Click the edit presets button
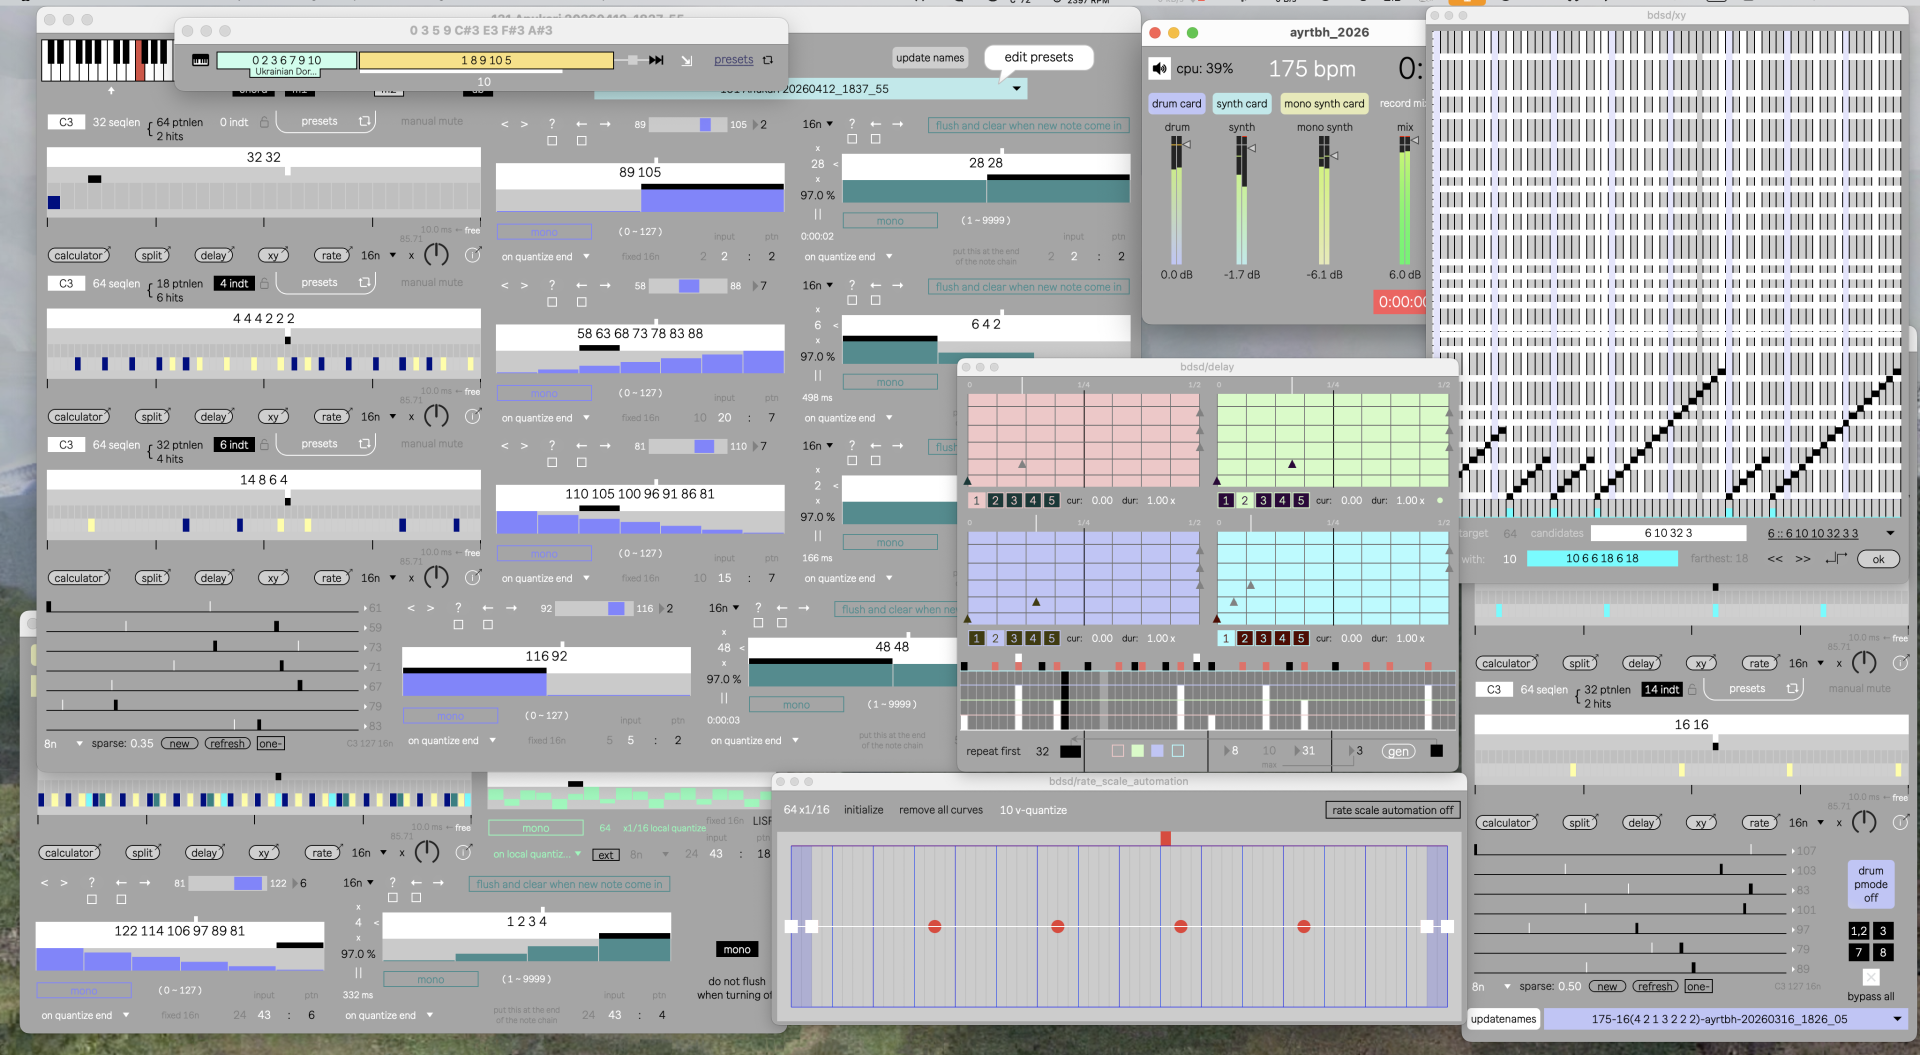The height and width of the screenshot is (1055, 1920). point(1038,57)
